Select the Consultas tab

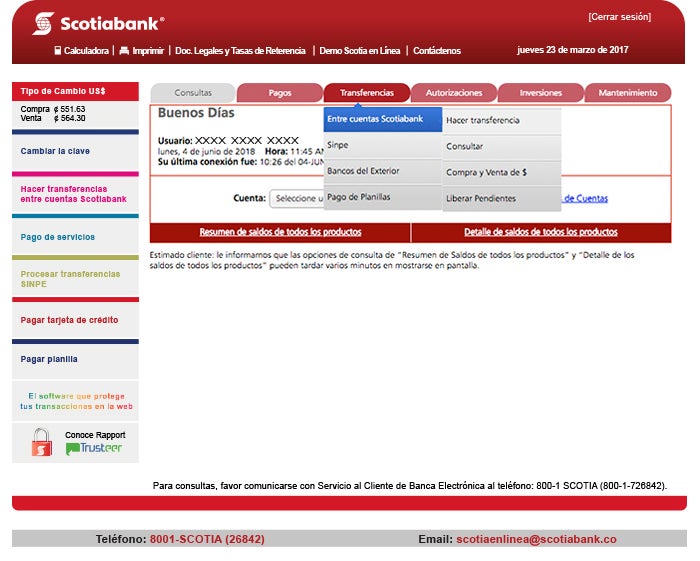193,93
